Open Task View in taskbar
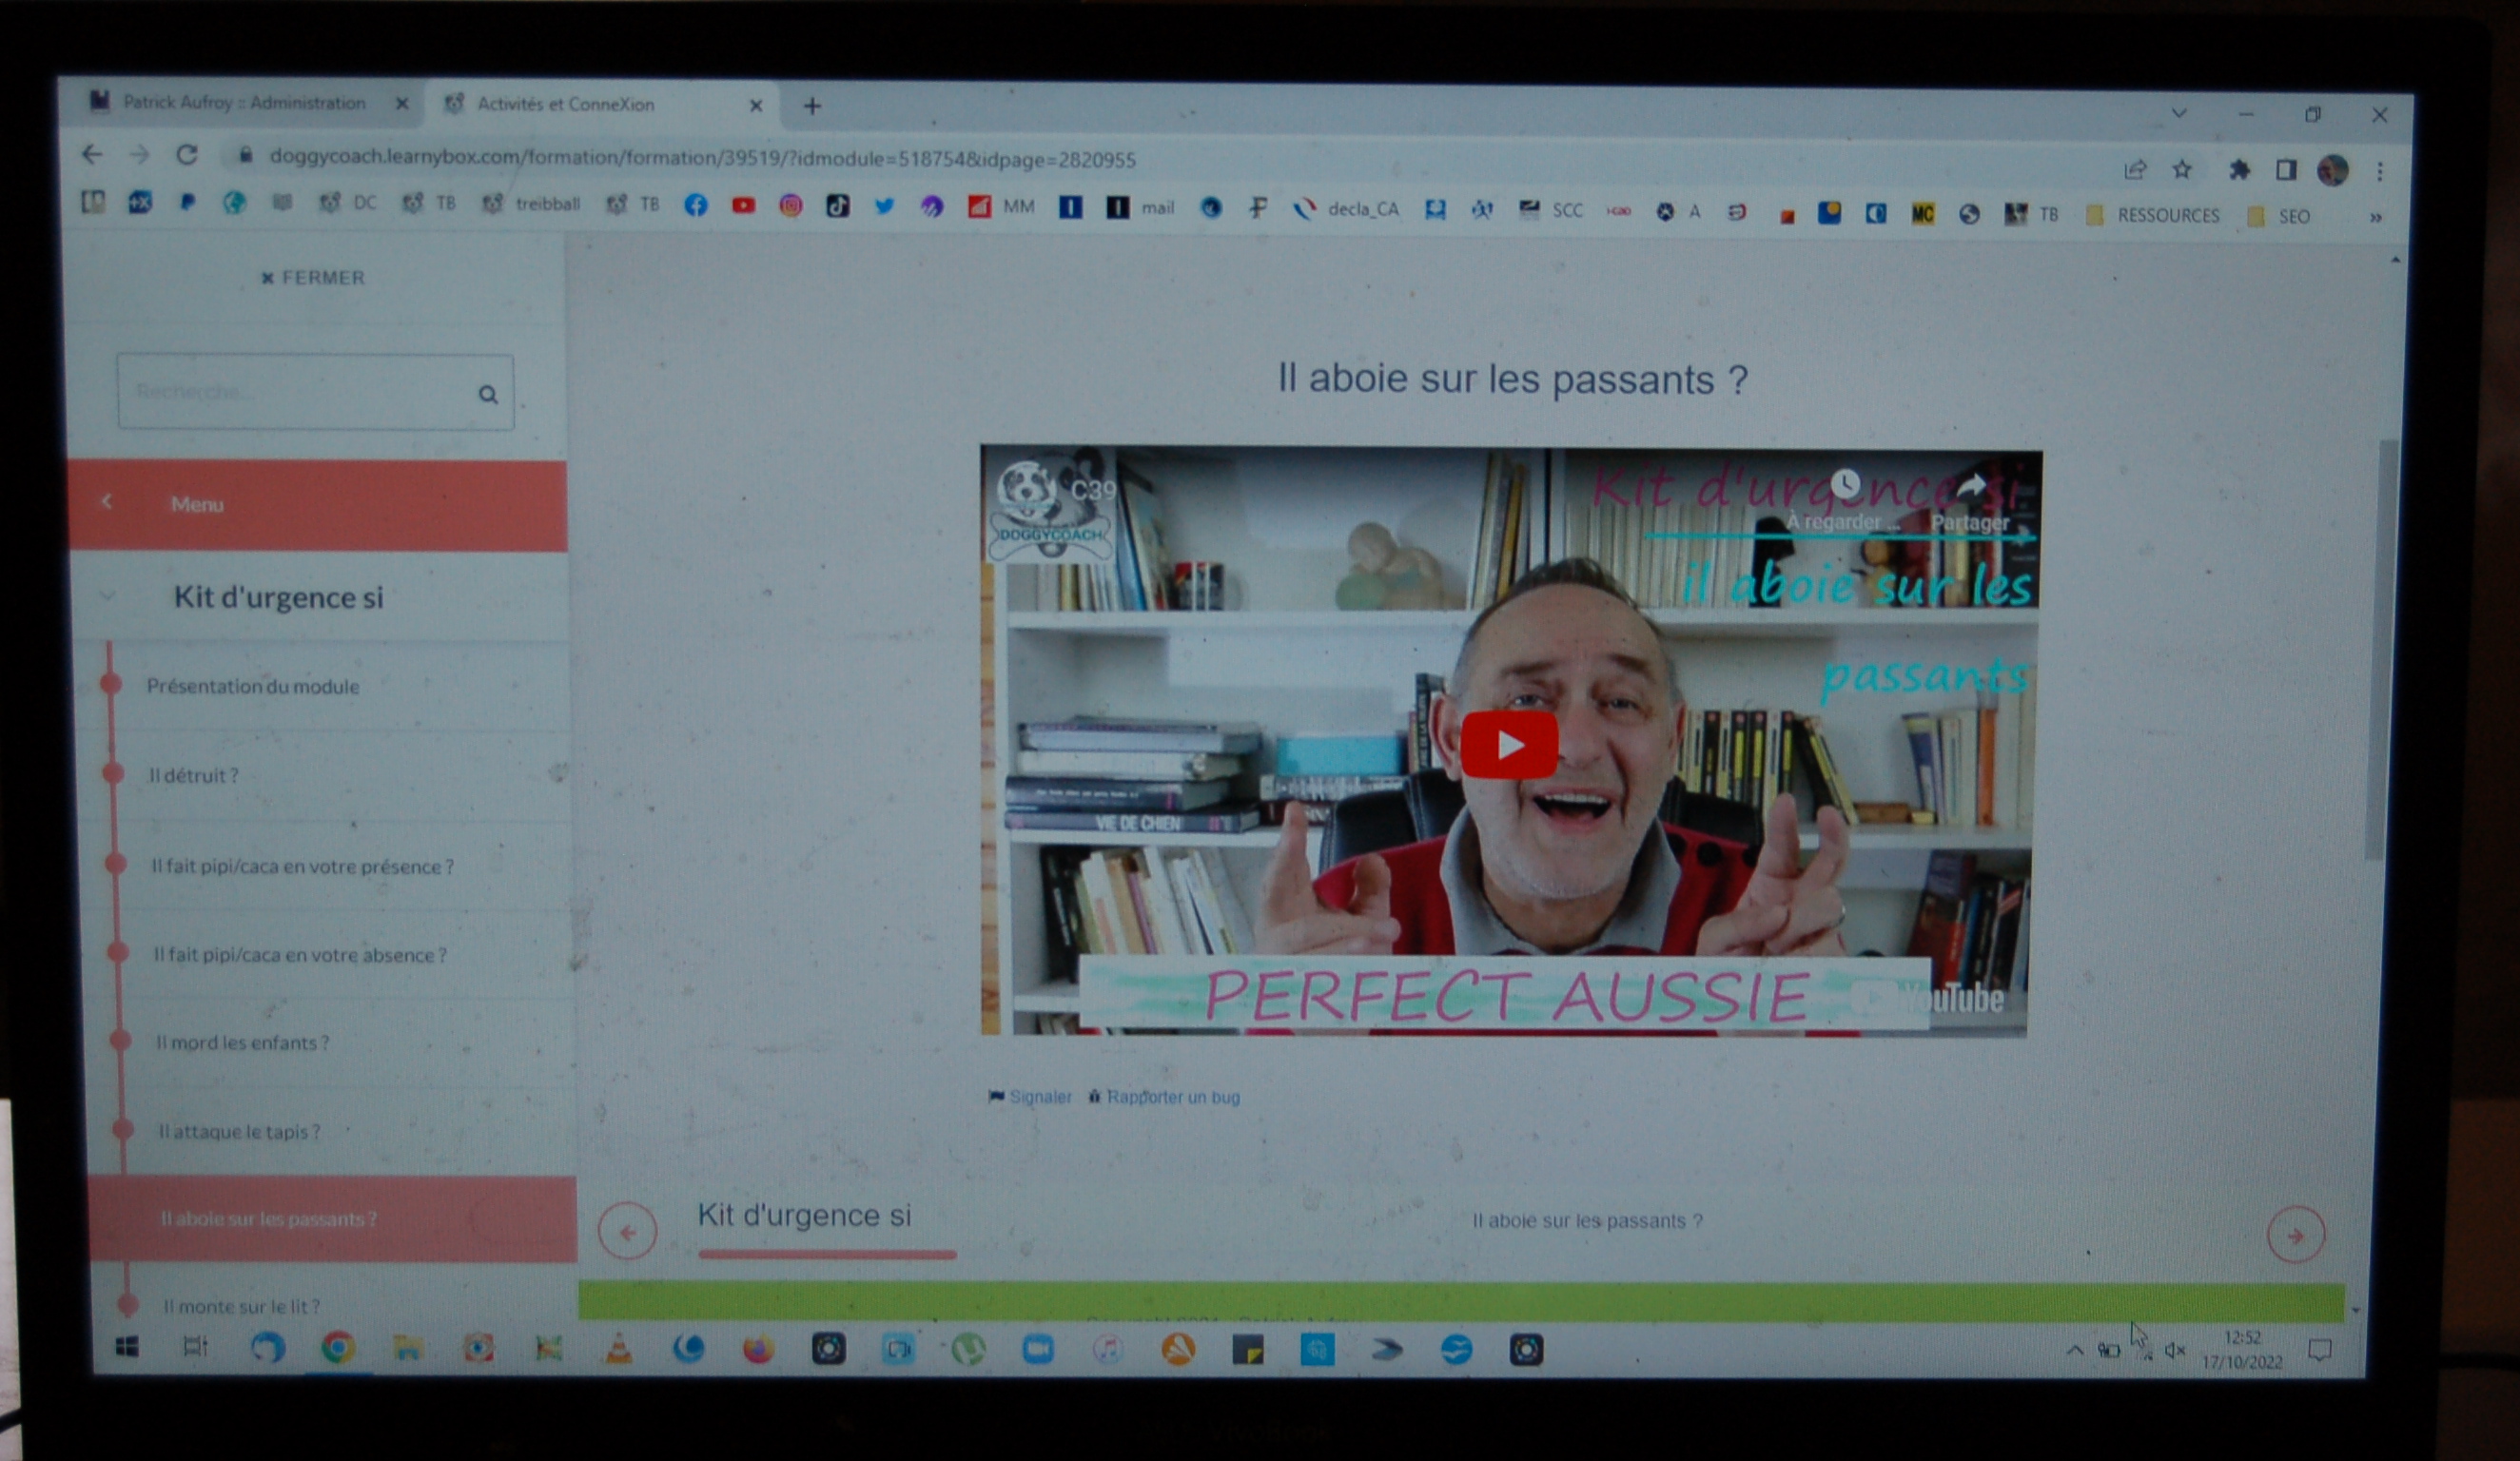 [x=195, y=1347]
